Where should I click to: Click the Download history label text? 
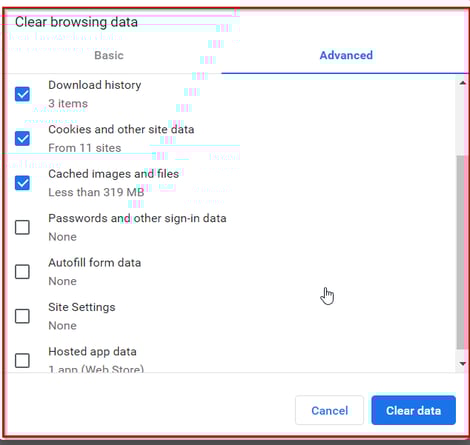[95, 85]
